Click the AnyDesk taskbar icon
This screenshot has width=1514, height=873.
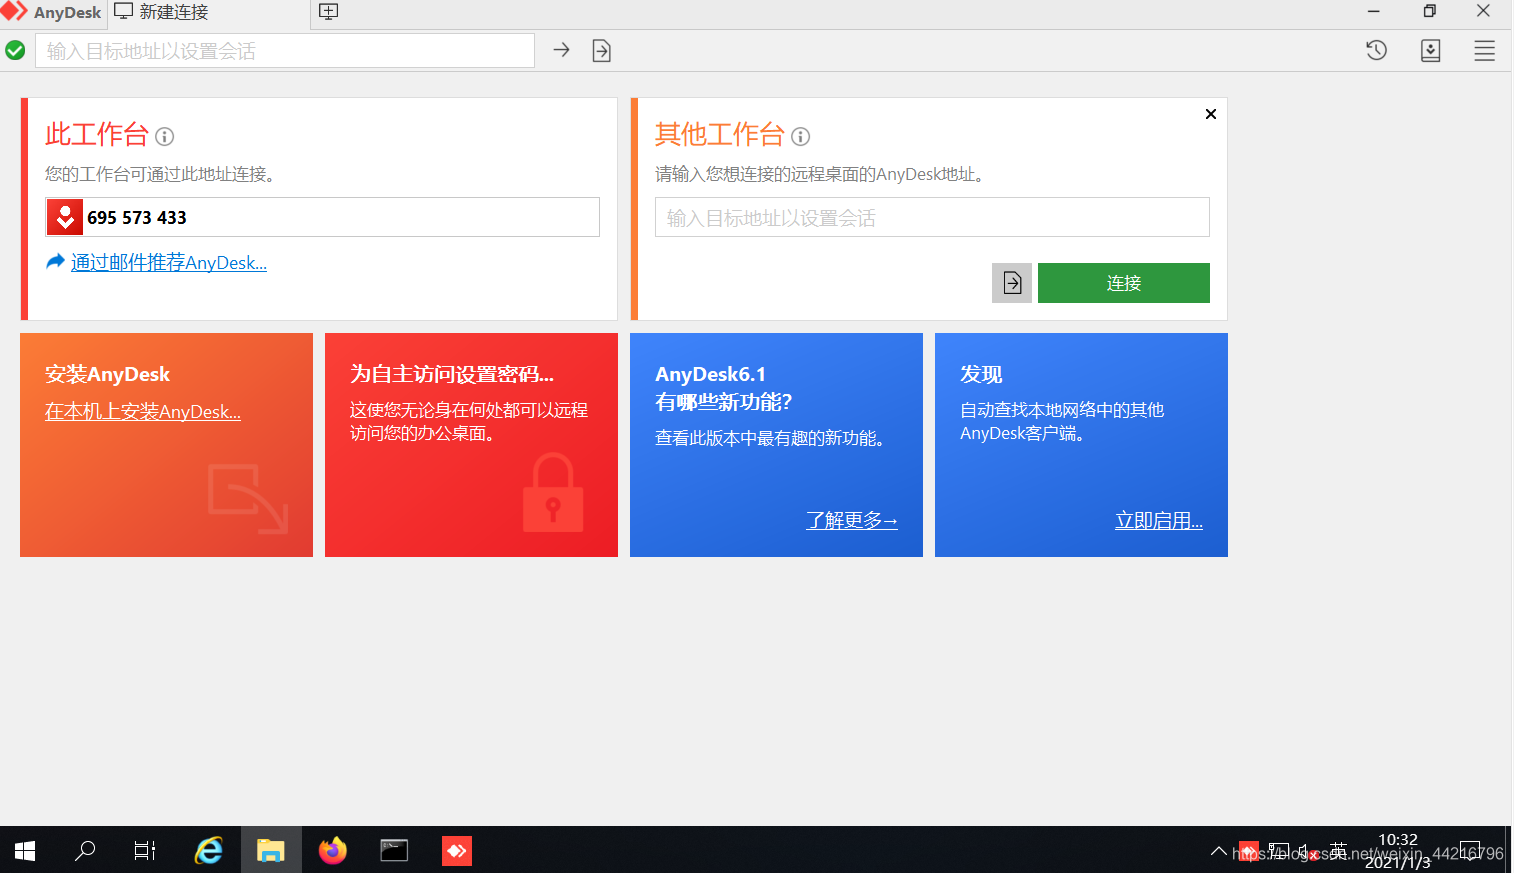click(457, 850)
